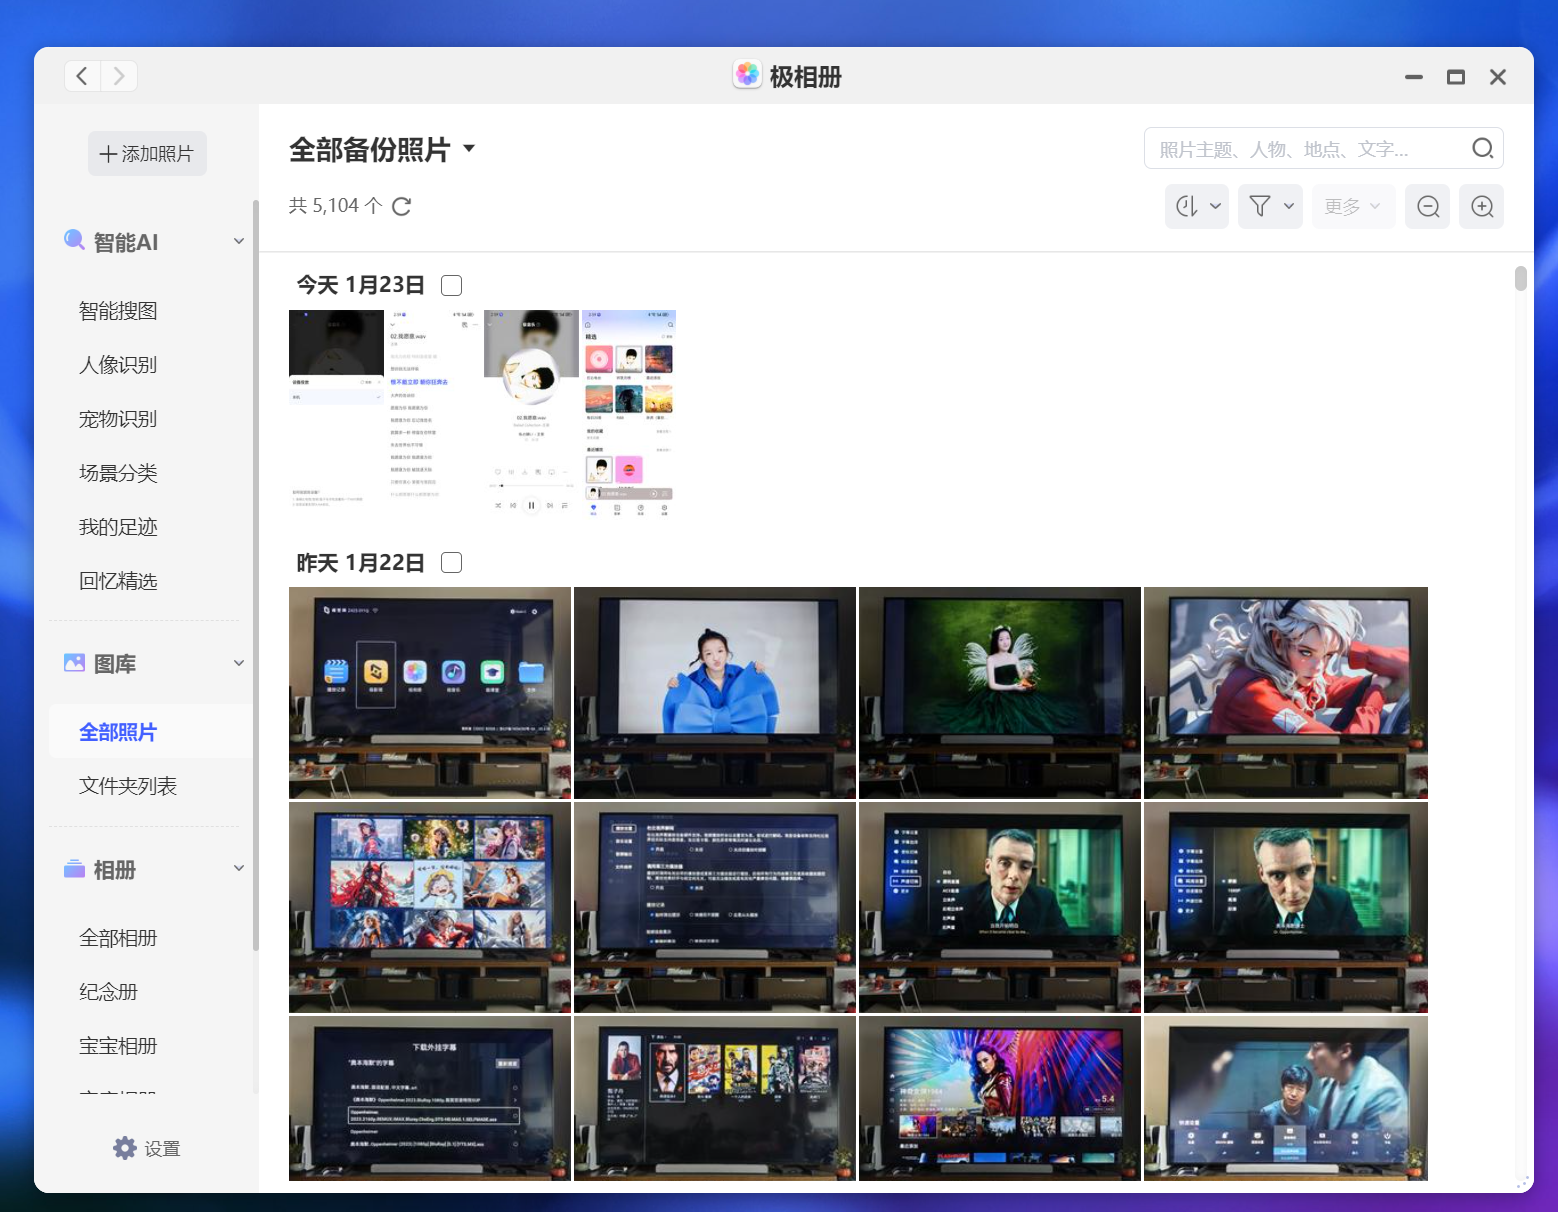Open the 下载外挂字幕 subtitle screen photo
Image resolution: width=1558 pixels, height=1212 pixels.
(430, 1098)
